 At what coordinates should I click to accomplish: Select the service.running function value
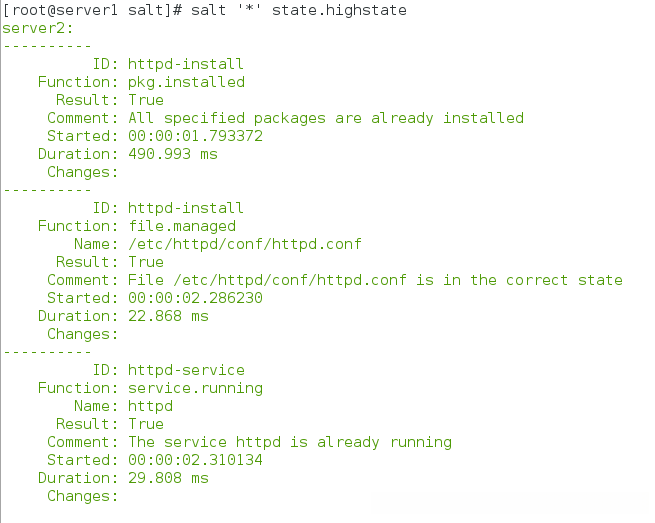click(195, 388)
